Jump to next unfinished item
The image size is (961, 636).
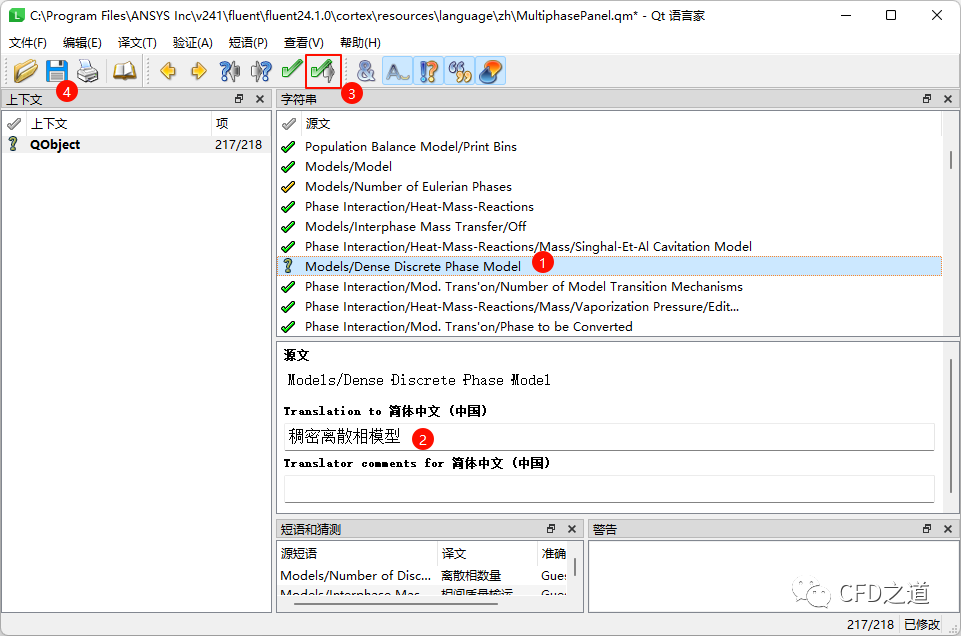pos(261,71)
